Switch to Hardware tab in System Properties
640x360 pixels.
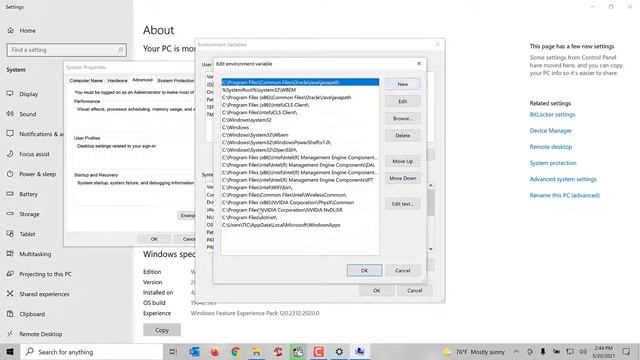click(x=117, y=80)
